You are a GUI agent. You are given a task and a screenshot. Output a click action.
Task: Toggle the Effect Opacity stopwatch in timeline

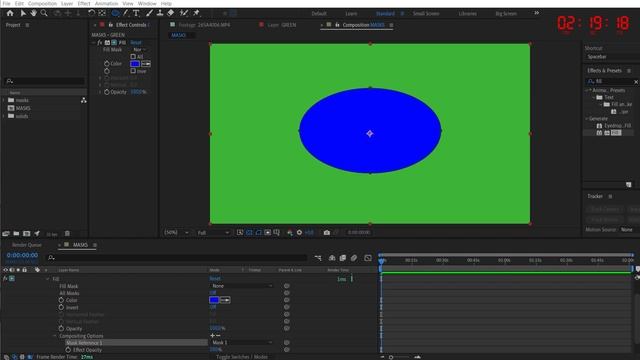68,350
